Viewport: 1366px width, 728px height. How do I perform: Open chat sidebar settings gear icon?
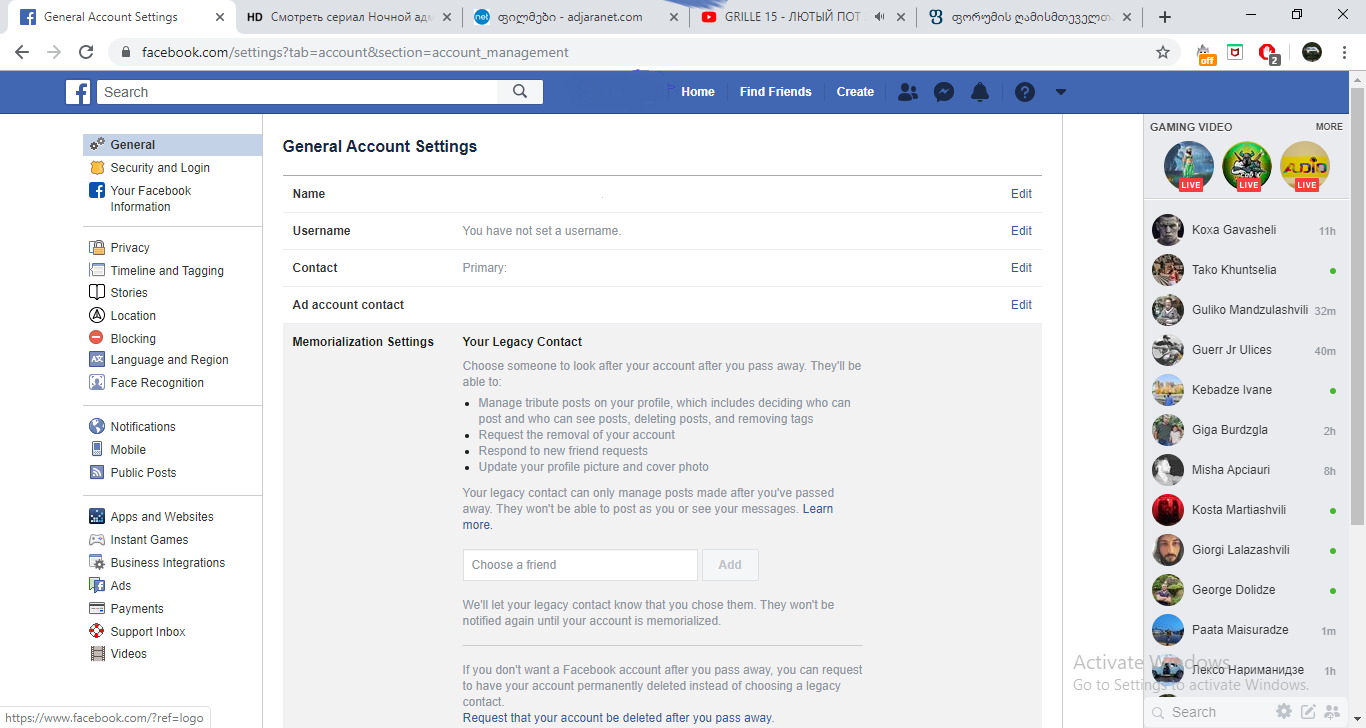coord(1284,712)
